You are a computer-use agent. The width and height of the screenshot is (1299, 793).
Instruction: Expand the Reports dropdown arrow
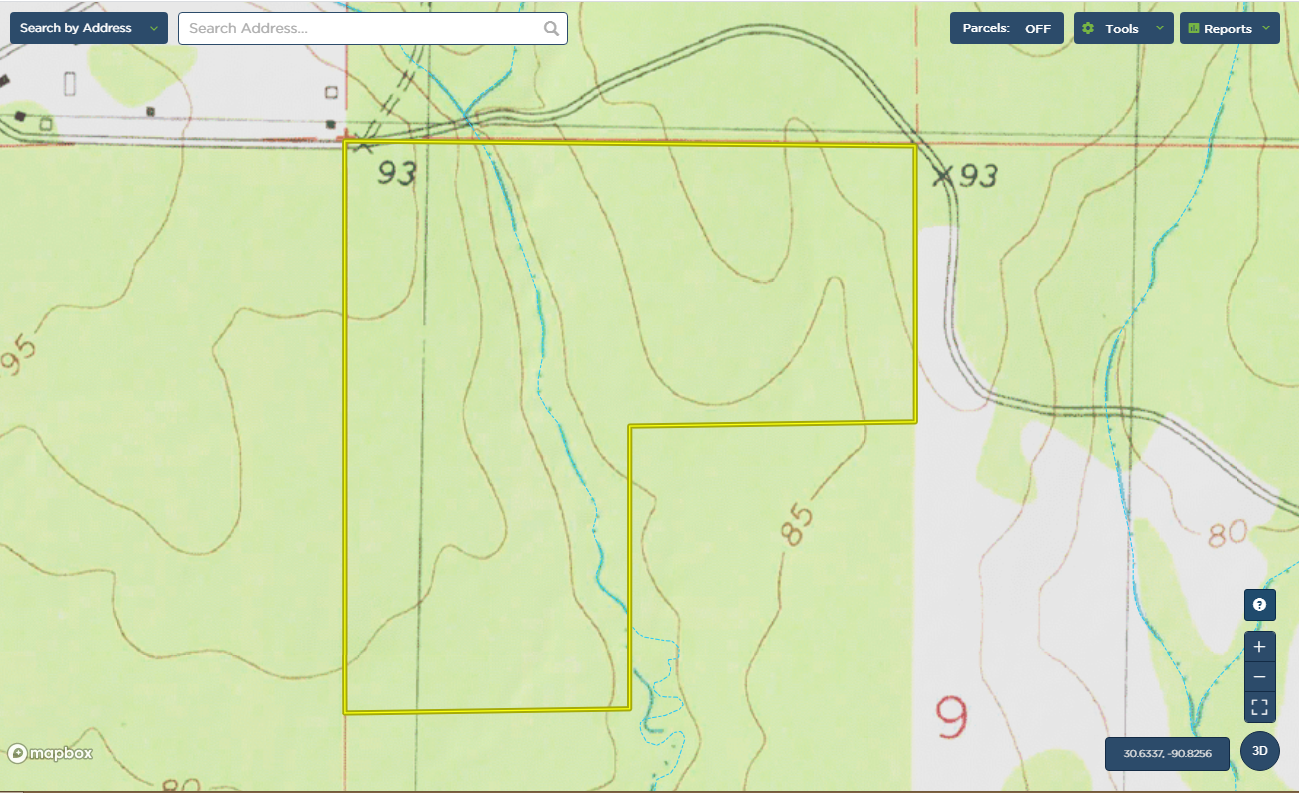tap(1266, 28)
